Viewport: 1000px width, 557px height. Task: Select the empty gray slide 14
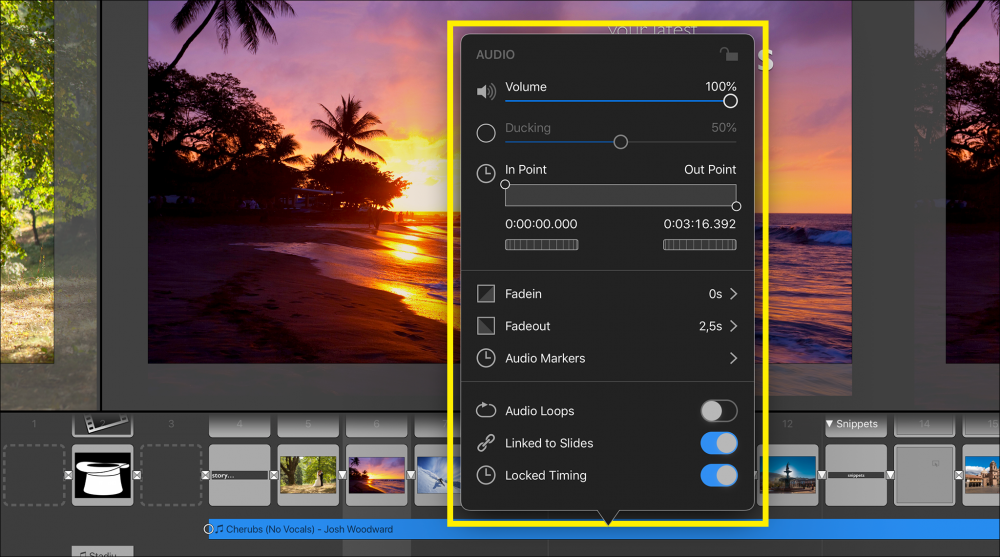tap(924, 475)
